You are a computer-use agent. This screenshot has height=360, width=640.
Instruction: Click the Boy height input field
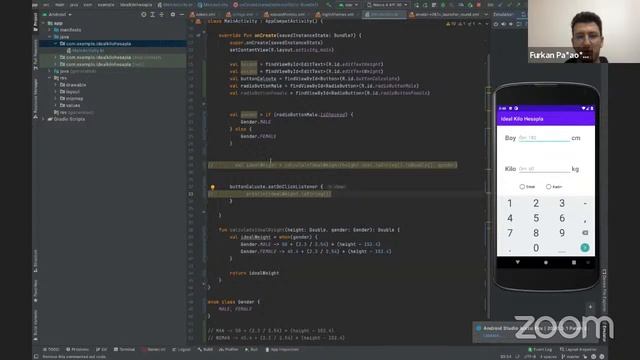coord(544,138)
